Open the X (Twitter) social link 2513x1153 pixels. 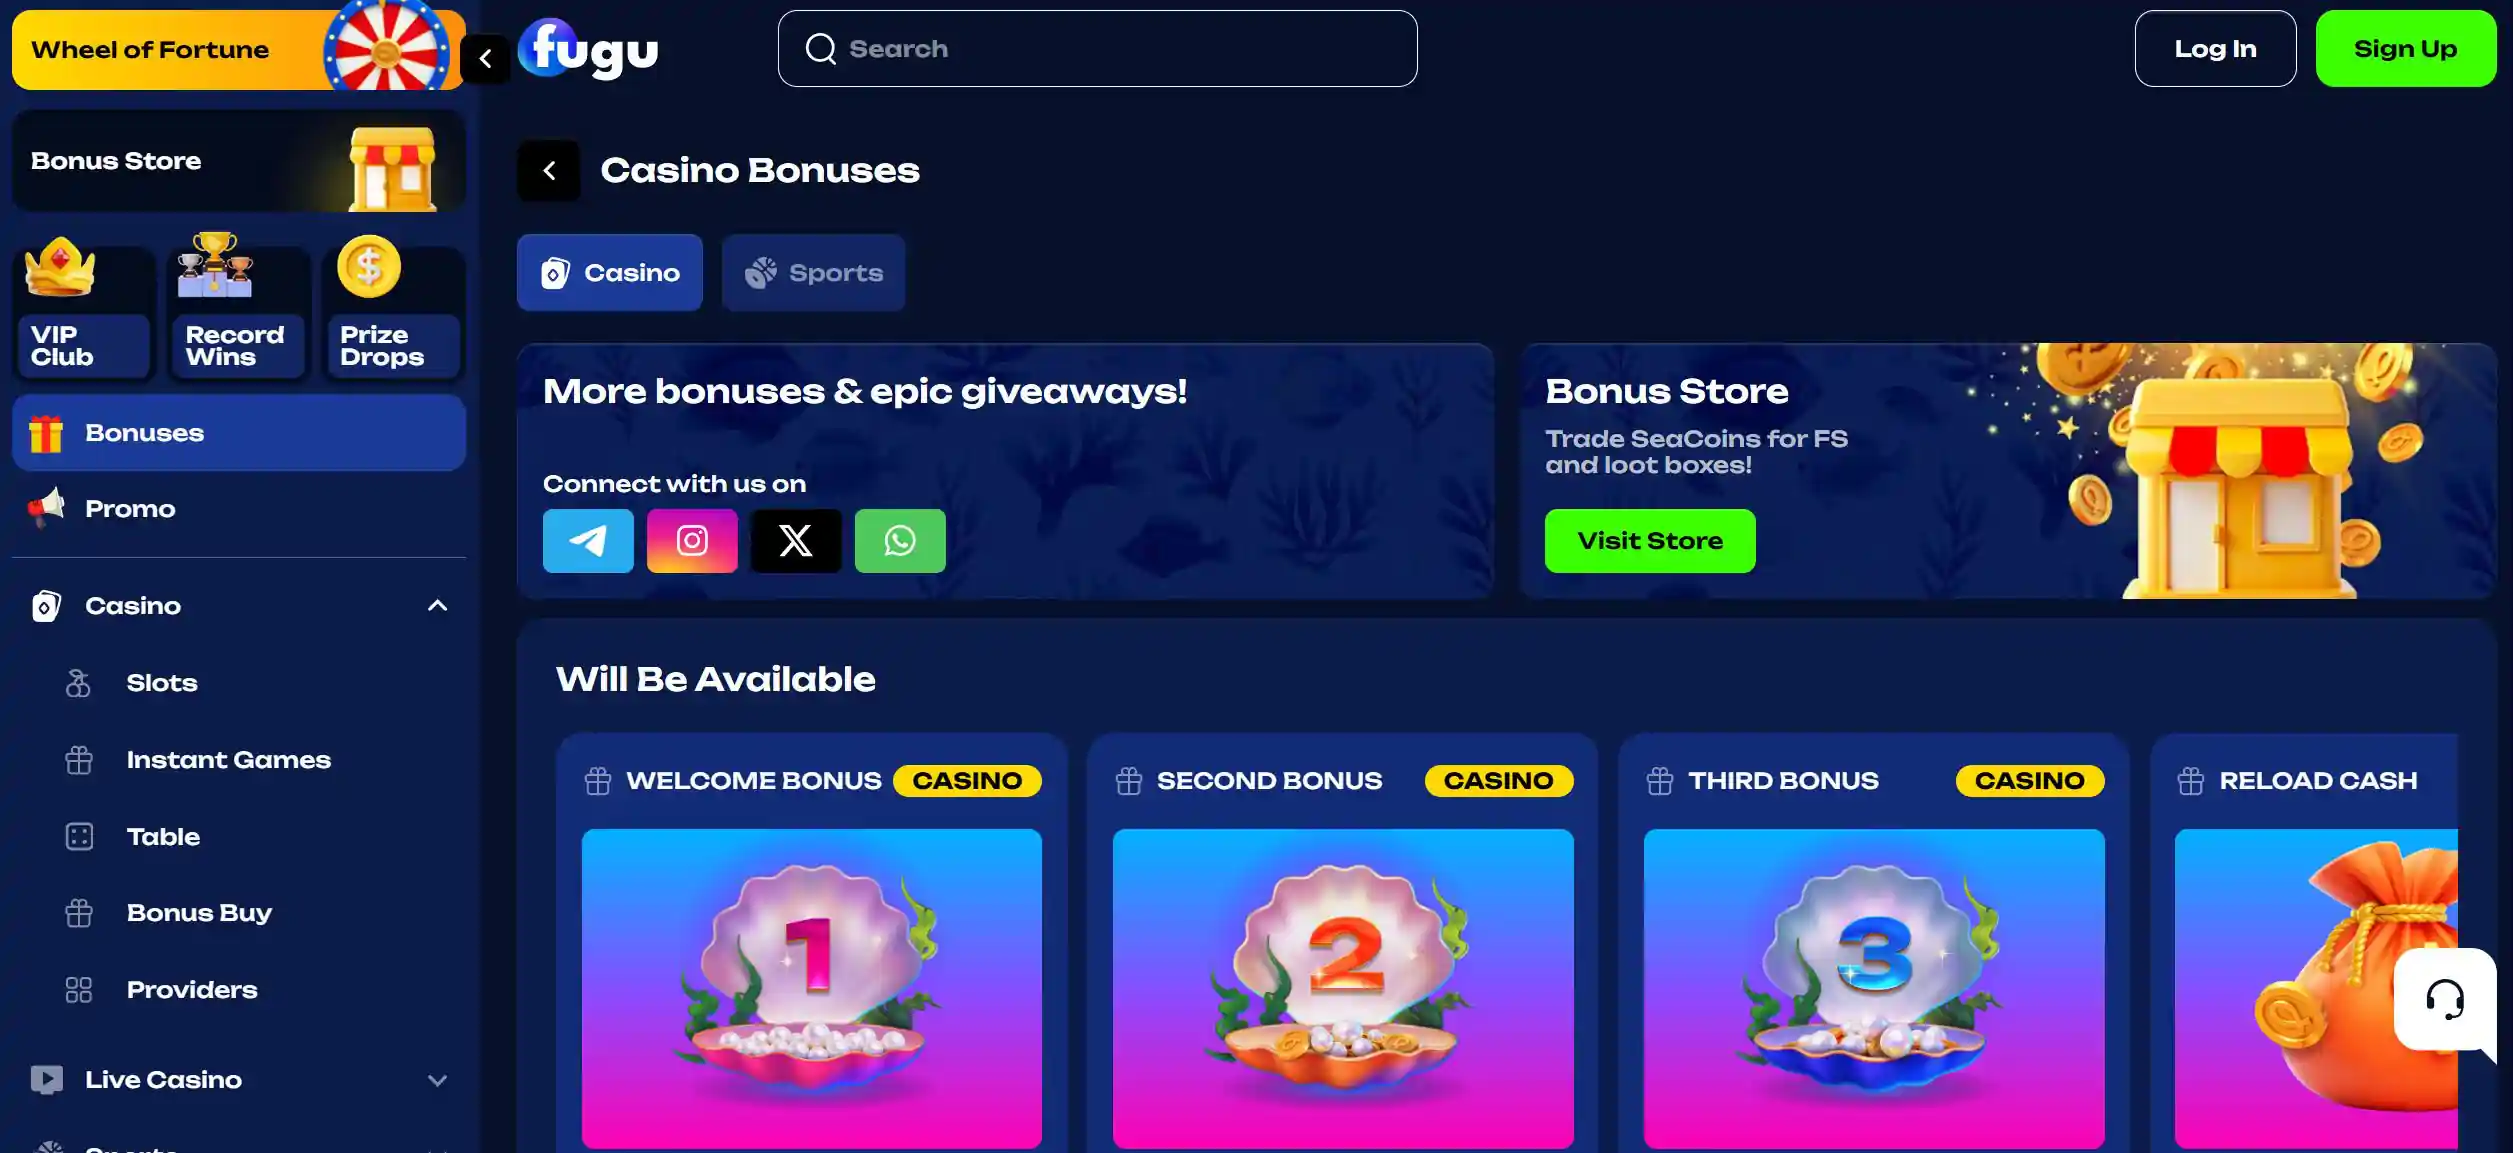pyautogui.click(x=796, y=541)
